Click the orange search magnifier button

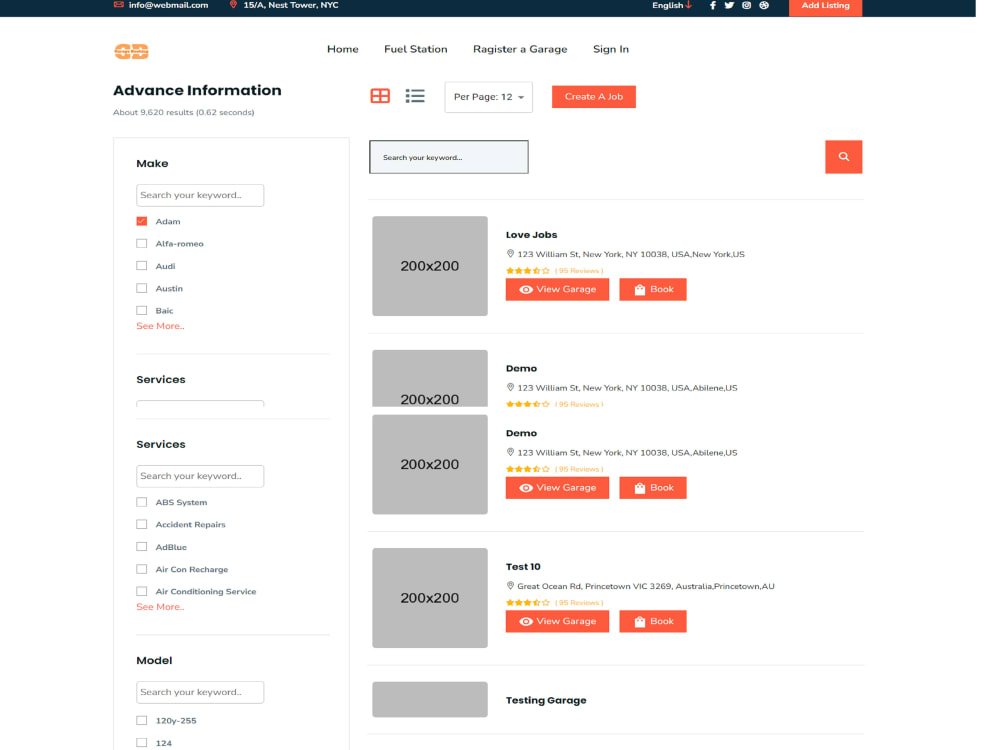tap(843, 157)
